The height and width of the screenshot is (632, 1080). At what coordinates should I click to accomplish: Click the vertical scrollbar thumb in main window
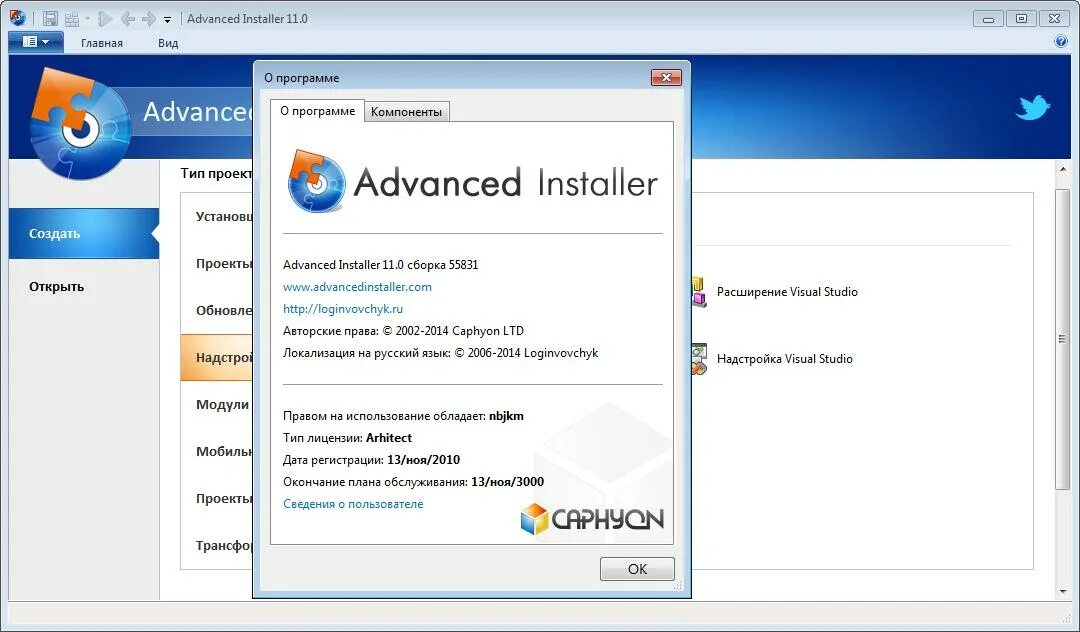tap(1062, 339)
